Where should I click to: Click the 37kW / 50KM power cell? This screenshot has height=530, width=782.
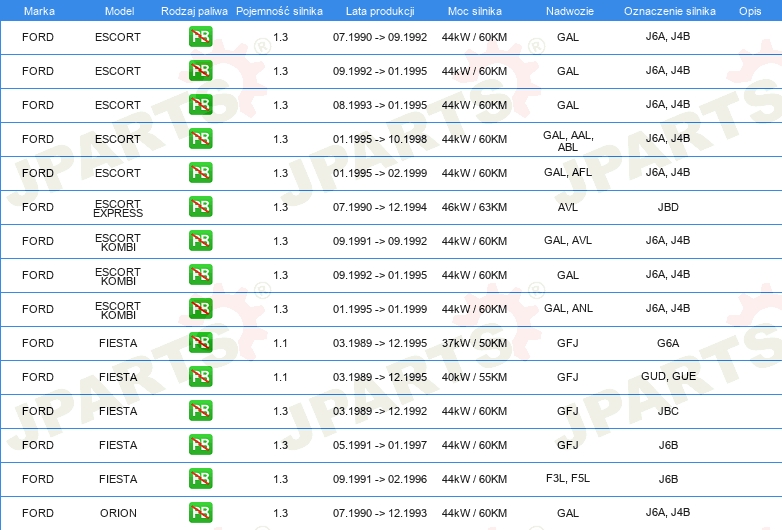[x=474, y=343]
